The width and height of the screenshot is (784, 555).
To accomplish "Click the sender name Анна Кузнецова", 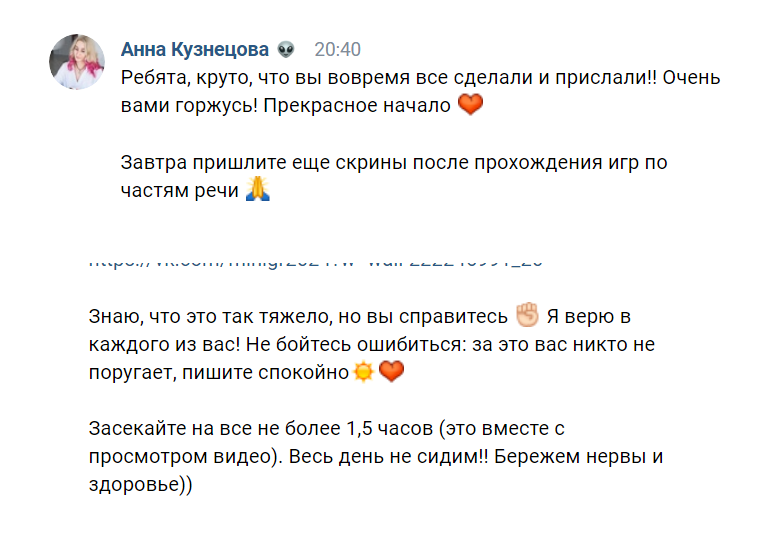I will click(196, 49).
